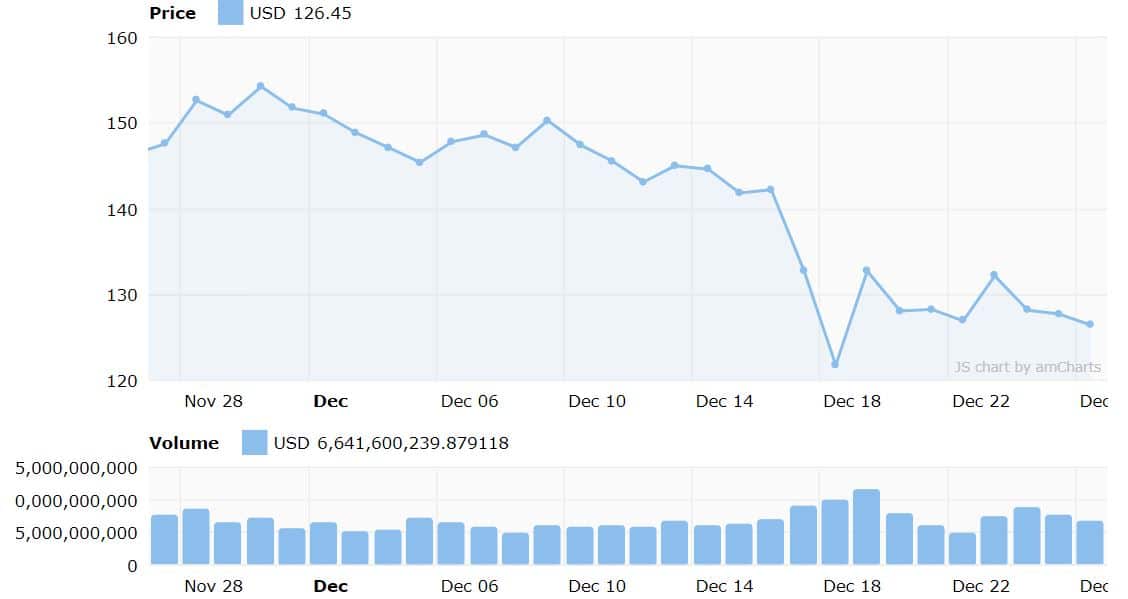Toggle the Volume legend blue marker
This screenshot has width=1128, height=599.
click(254, 442)
